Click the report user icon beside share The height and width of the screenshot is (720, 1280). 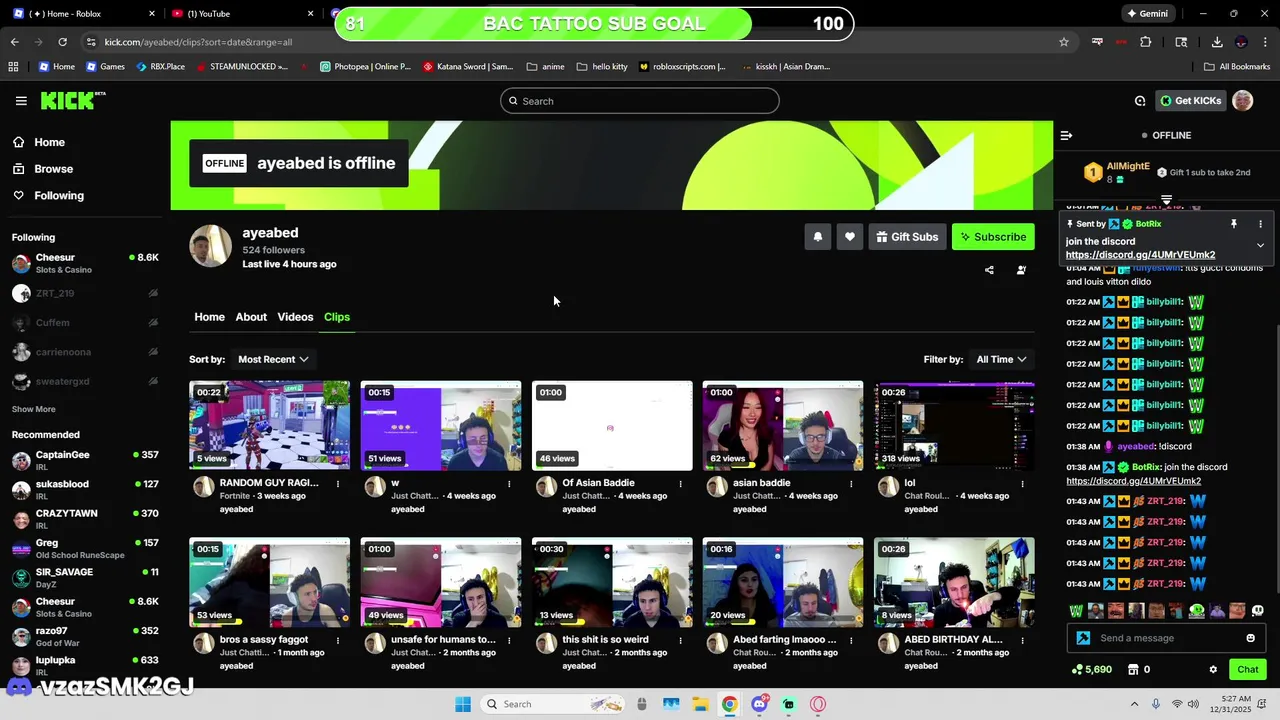pos(1021,270)
